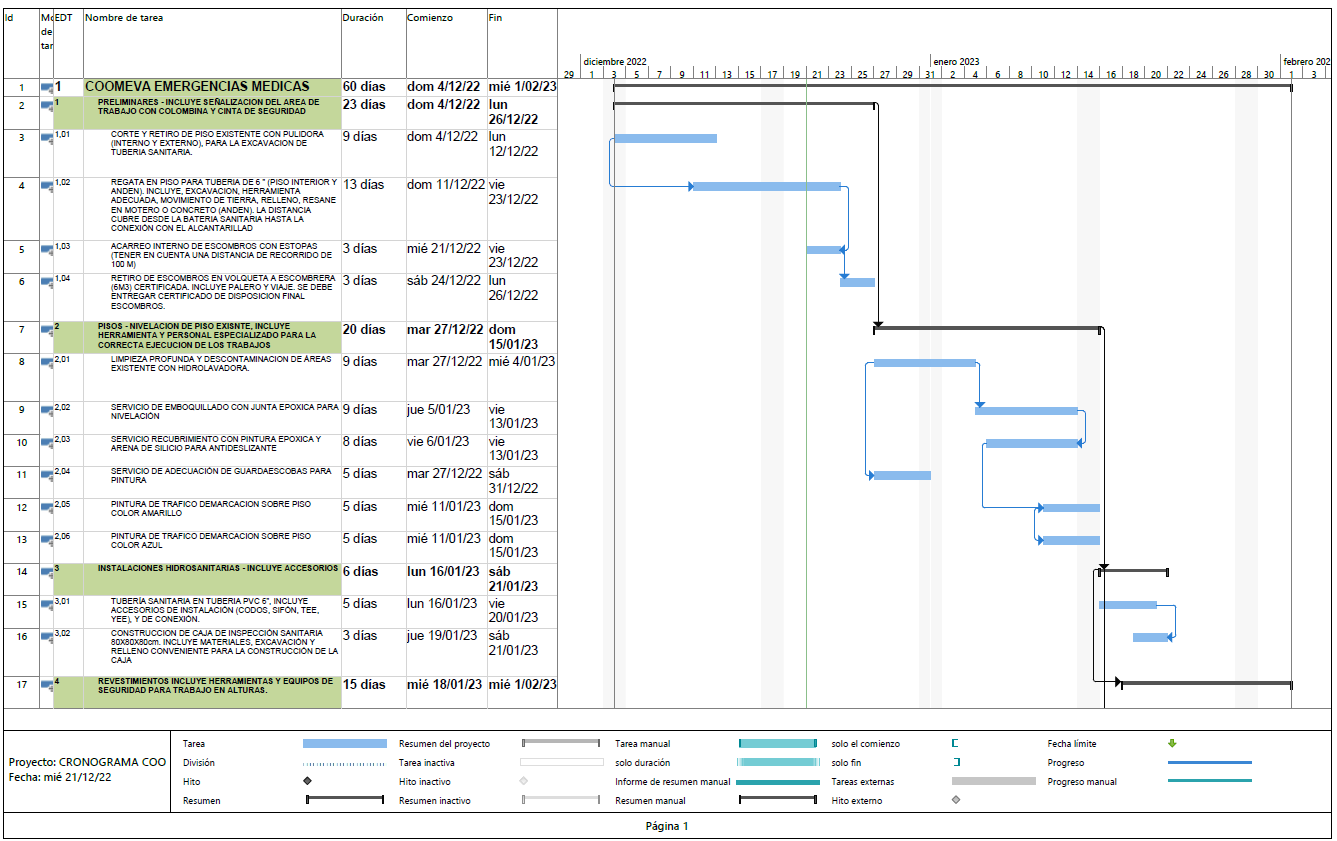The image size is (1337, 841).
Task: Click the gray Tareas externas legend swatch
Action: pos(993,781)
